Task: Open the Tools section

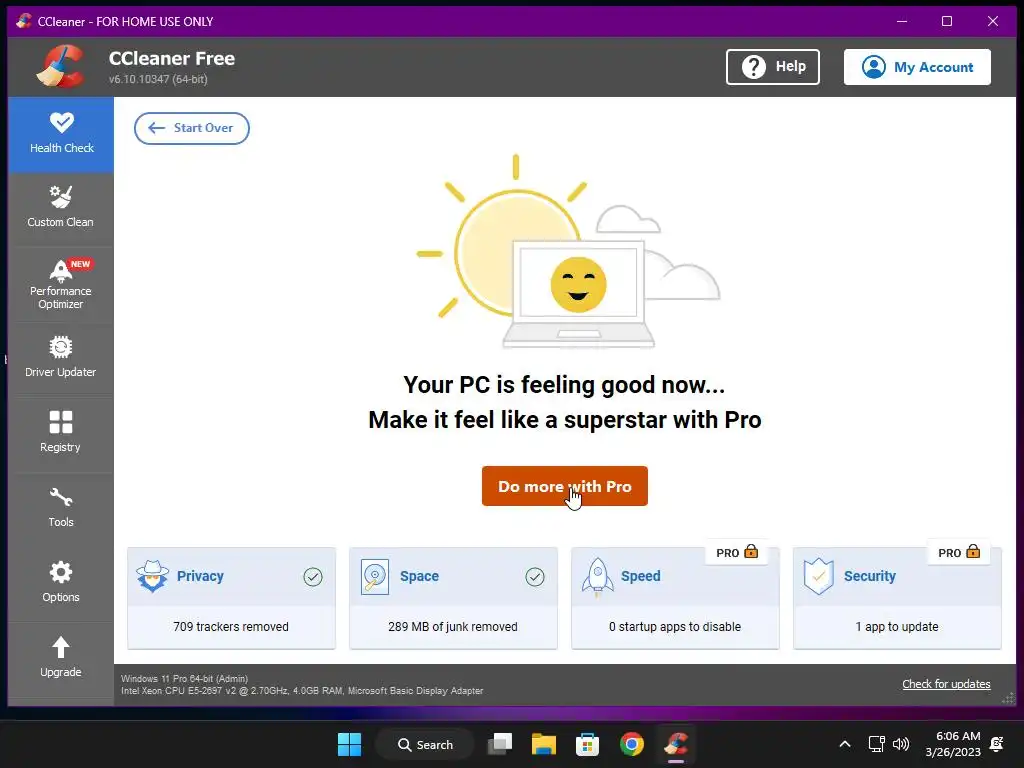Action: coord(61,509)
